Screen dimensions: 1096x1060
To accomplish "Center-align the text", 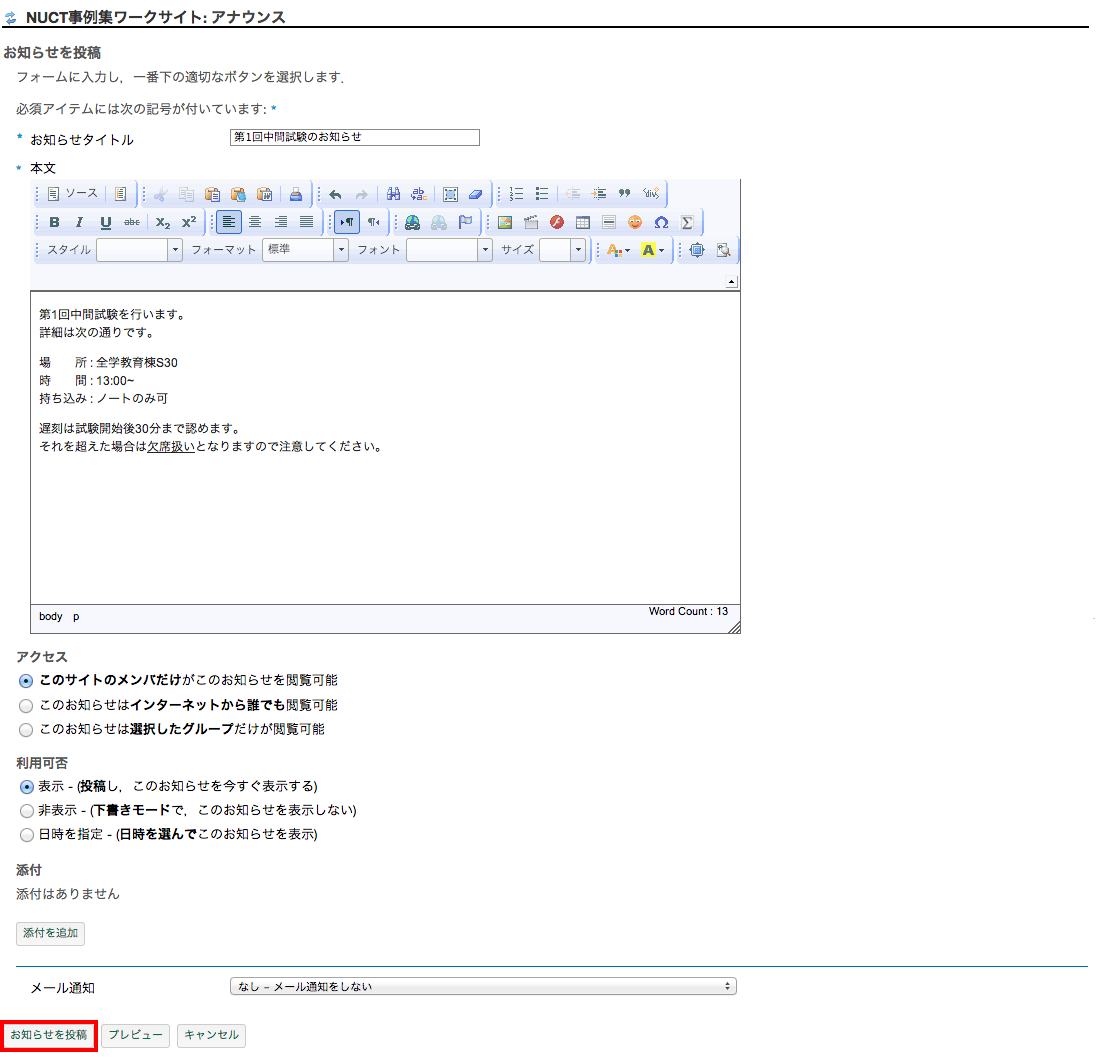I will tap(255, 222).
